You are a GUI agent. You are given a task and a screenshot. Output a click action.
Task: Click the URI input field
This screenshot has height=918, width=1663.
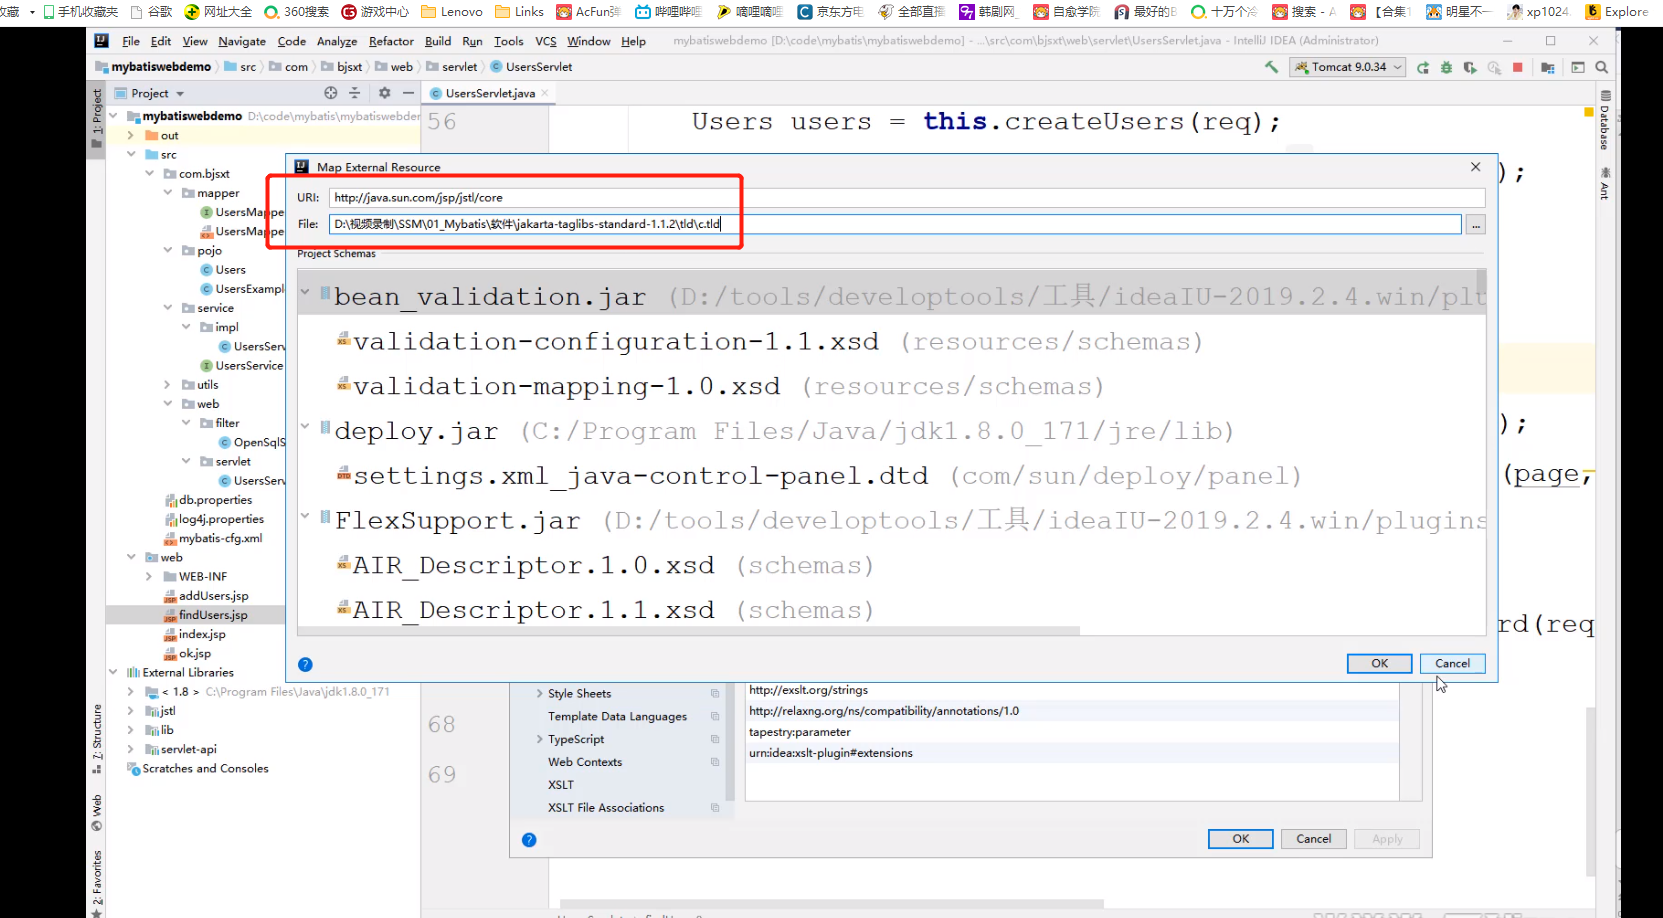pos(906,198)
